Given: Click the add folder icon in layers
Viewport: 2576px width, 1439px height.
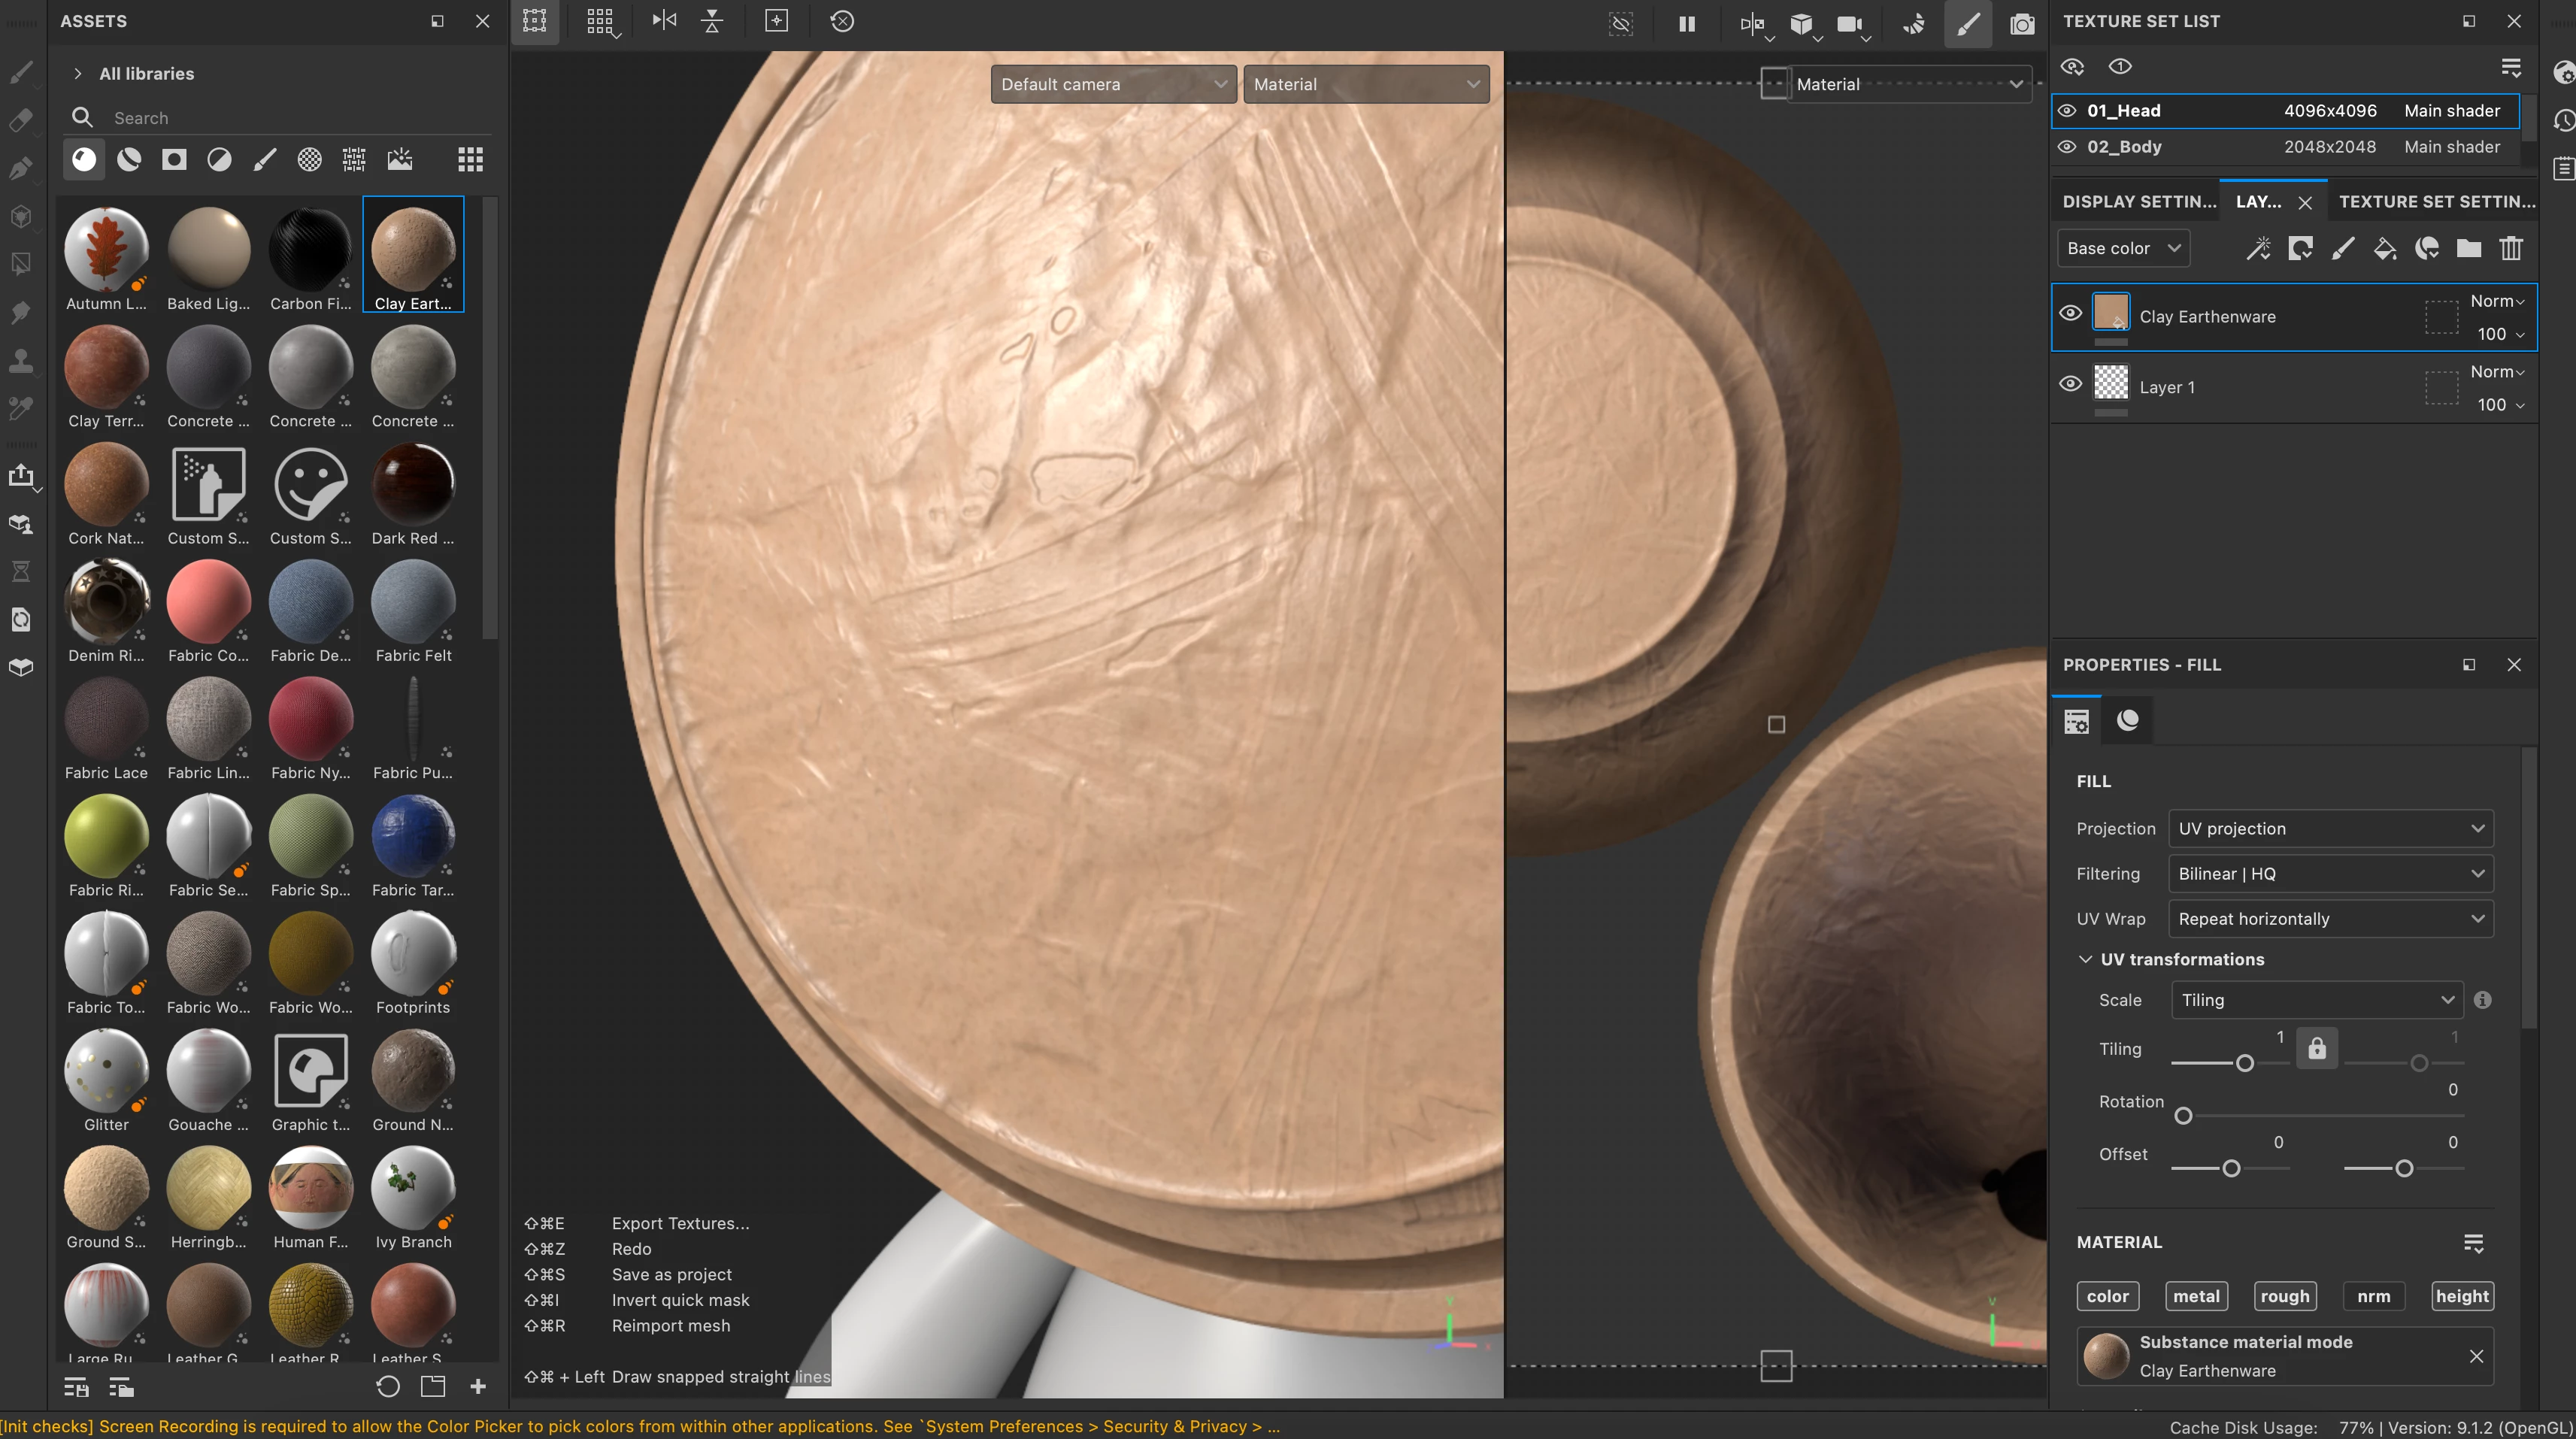Looking at the screenshot, I should tap(2468, 248).
